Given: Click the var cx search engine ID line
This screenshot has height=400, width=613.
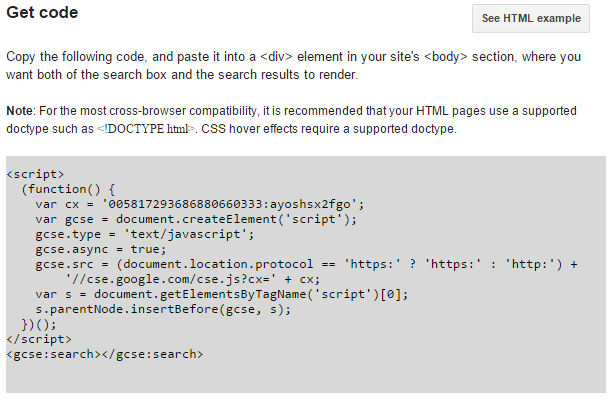Looking at the screenshot, I should [200, 204].
